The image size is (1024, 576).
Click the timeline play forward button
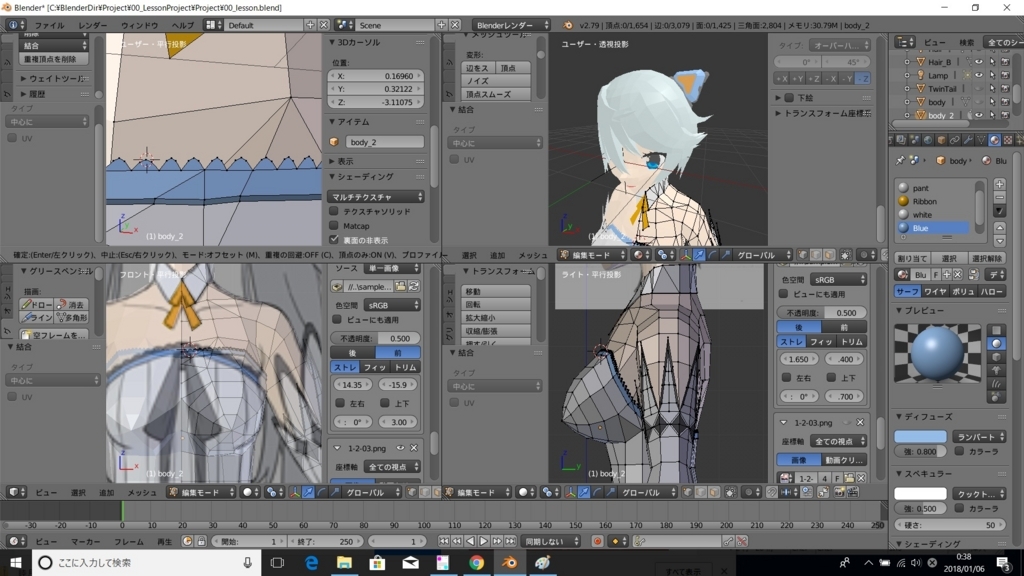pyautogui.click(x=484, y=541)
